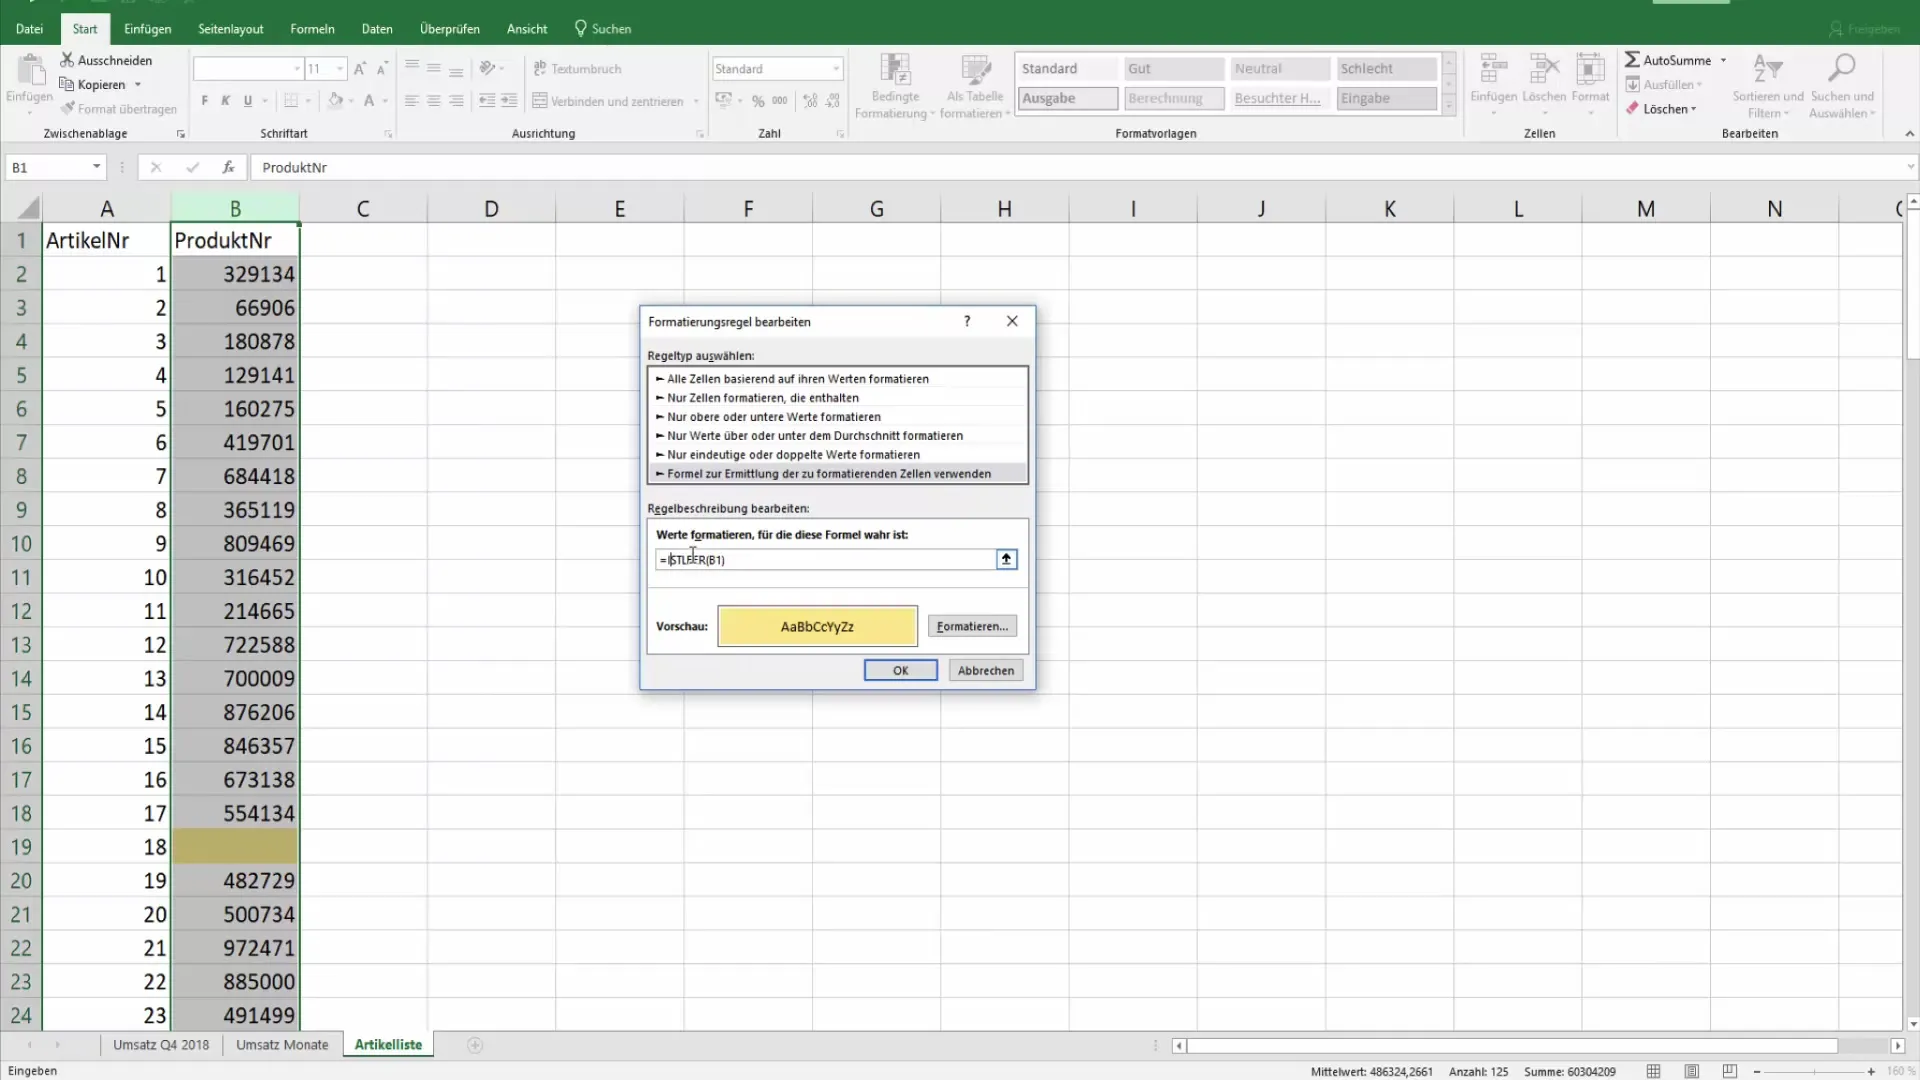This screenshot has width=1920, height=1080.
Task: Open the font size dropdown
Action: pos(340,69)
